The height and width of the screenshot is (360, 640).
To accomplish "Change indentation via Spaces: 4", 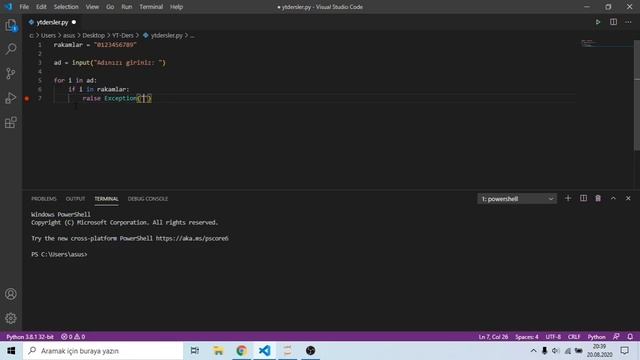I will click(527, 337).
